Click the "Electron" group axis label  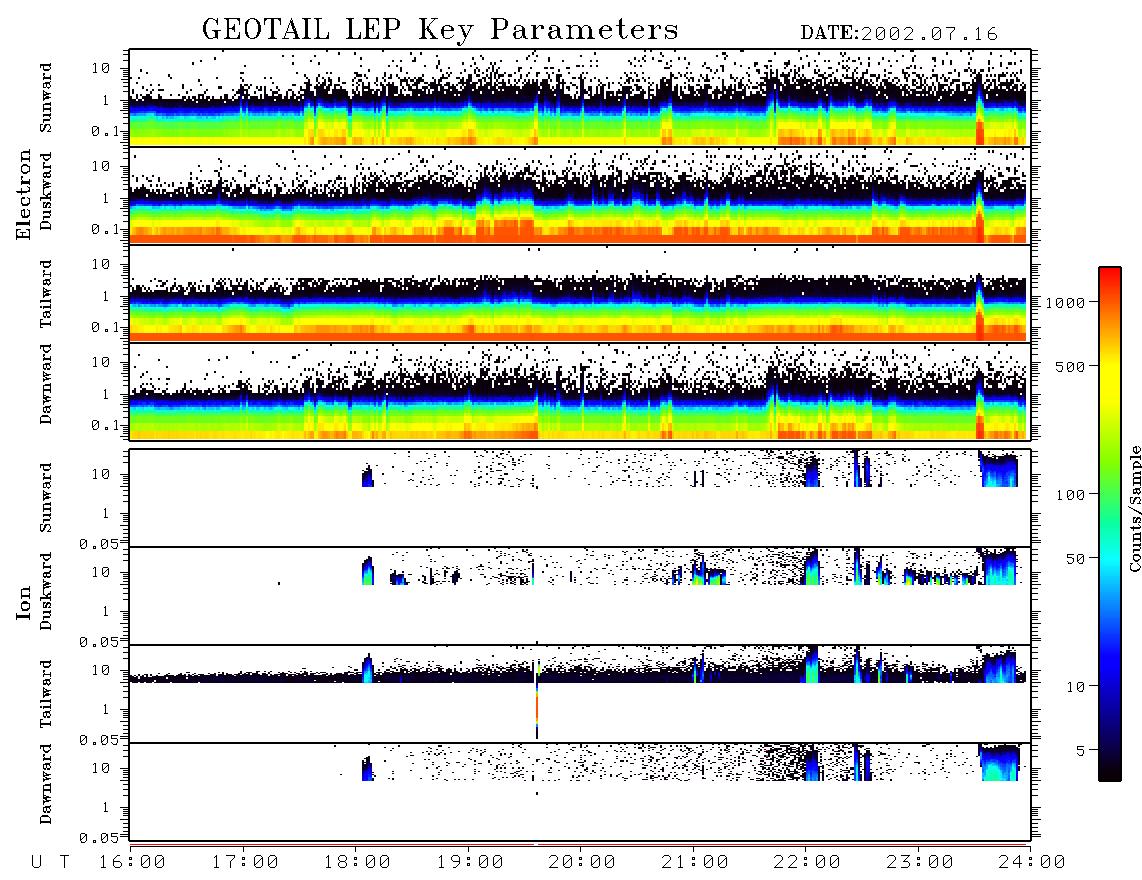[x=24, y=194]
